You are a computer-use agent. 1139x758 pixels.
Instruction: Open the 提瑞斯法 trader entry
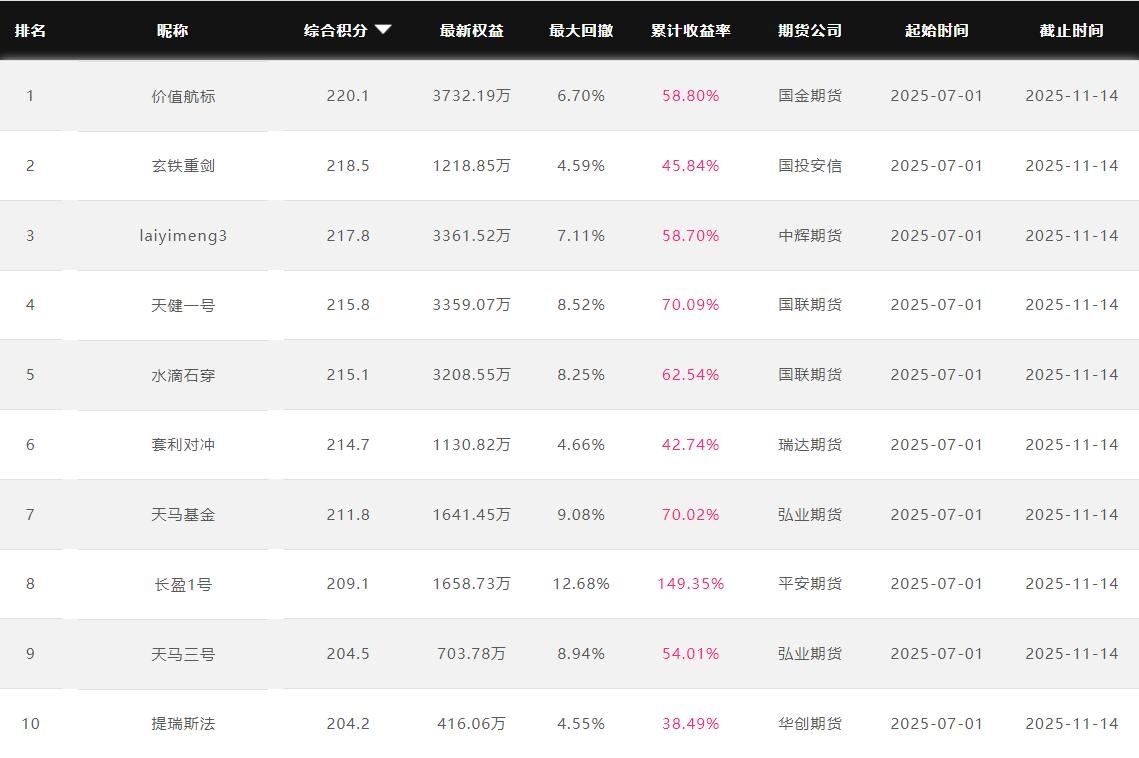(x=183, y=724)
